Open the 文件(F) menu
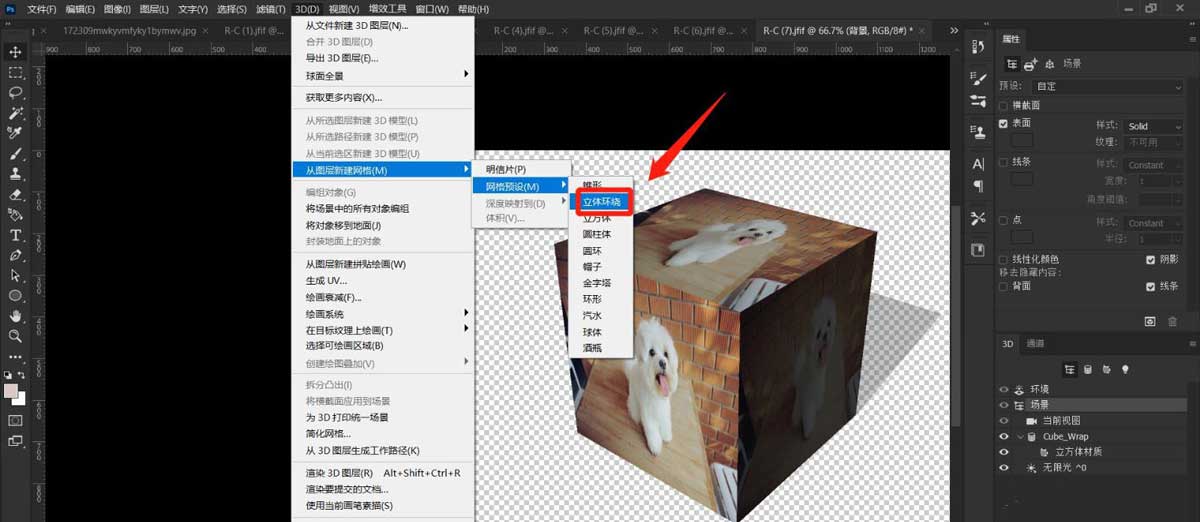 41,9
